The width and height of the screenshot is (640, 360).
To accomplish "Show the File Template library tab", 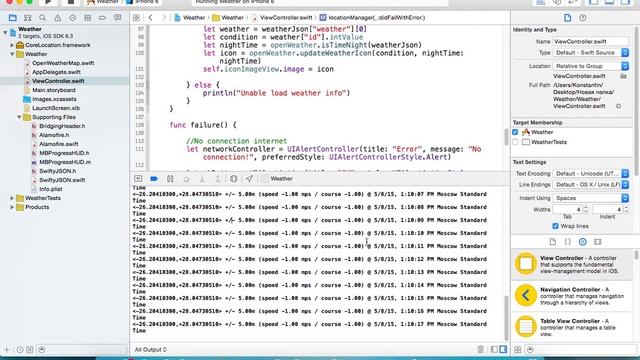I will point(553,242).
